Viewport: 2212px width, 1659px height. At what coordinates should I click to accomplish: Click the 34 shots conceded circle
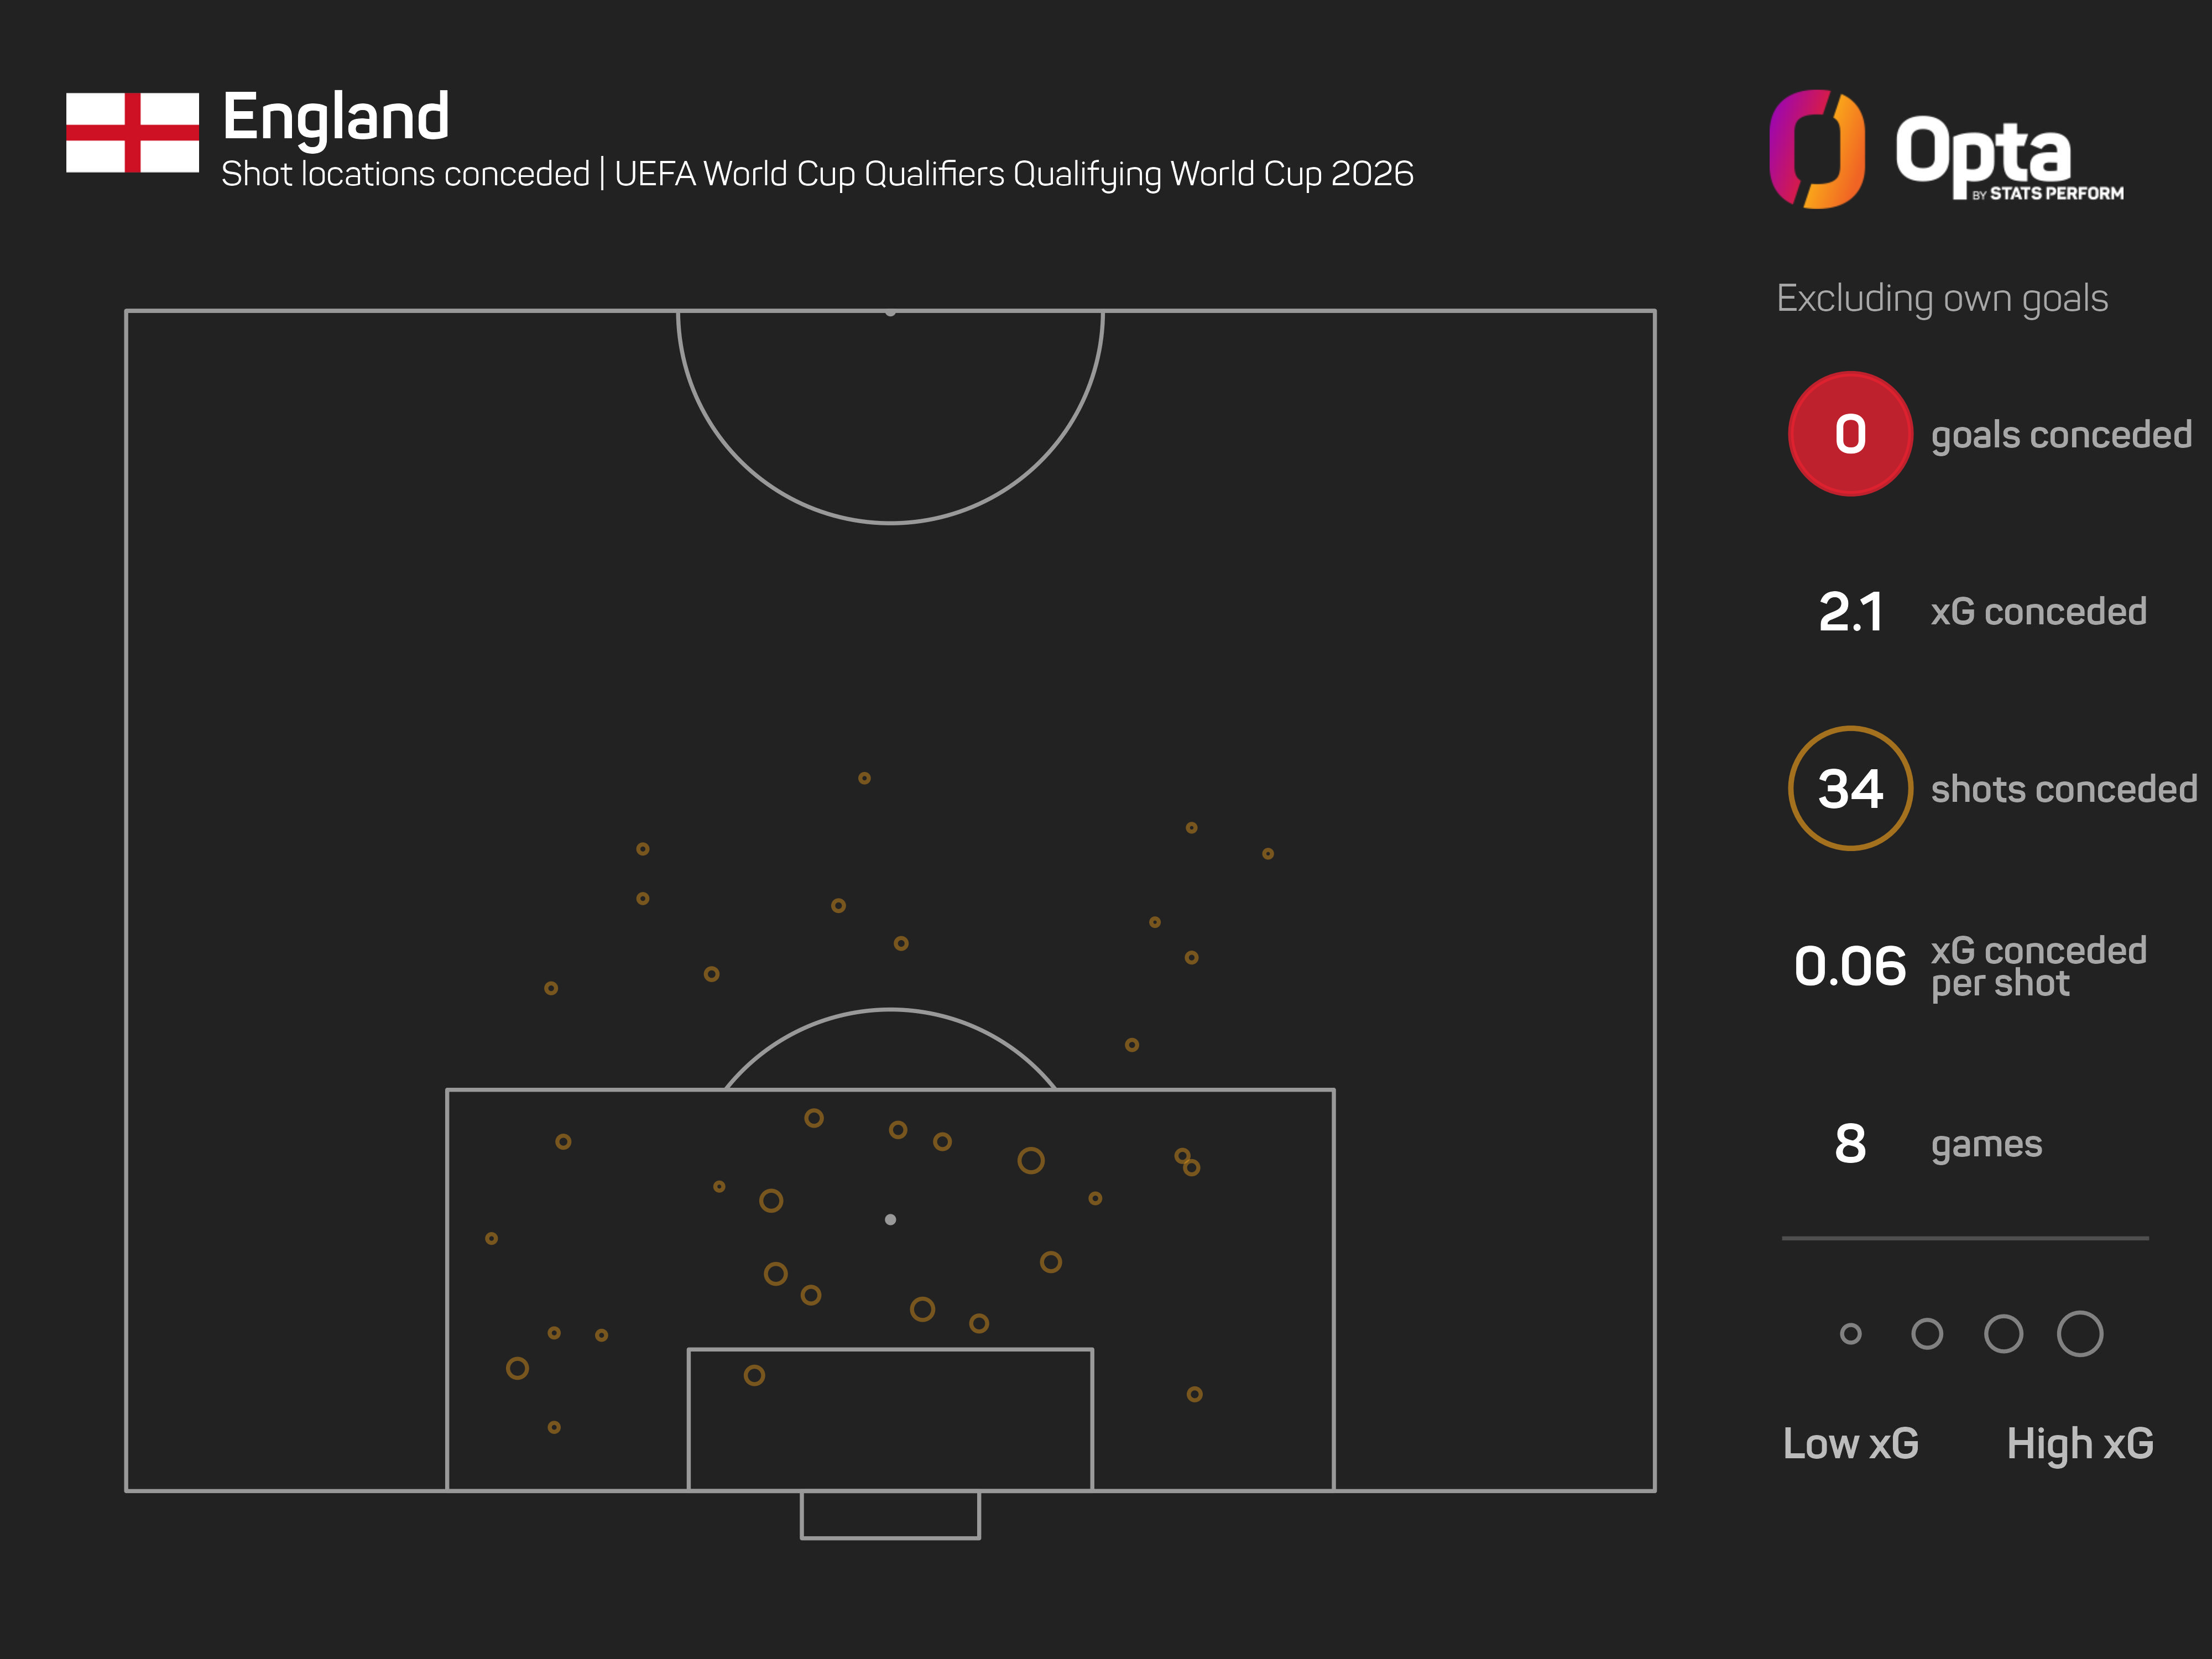click(x=1849, y=788)
